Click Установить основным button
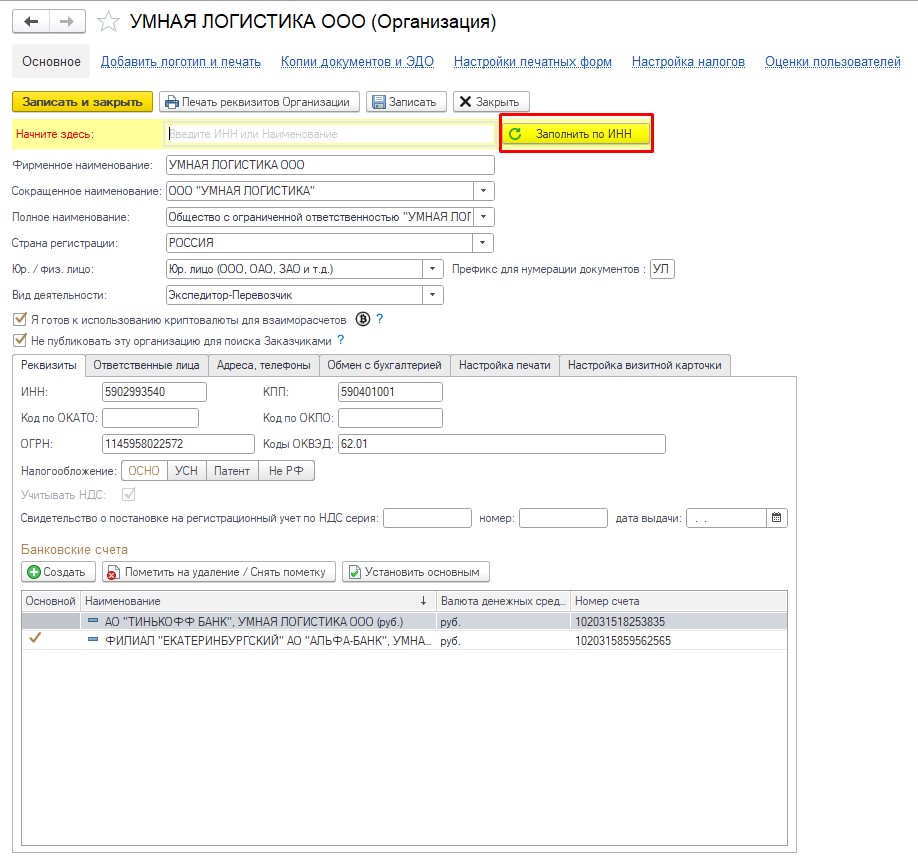The image size is (918, 856). (x=416, y=572)
